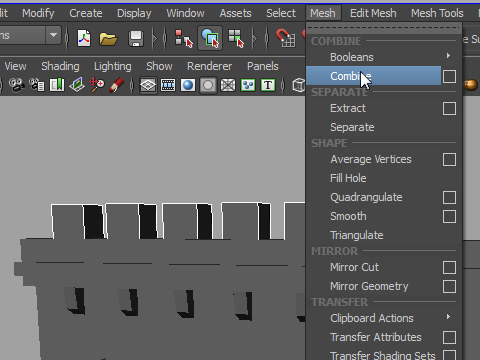Open Combine option box
The image size is (480, 360).
click(449, 76)
